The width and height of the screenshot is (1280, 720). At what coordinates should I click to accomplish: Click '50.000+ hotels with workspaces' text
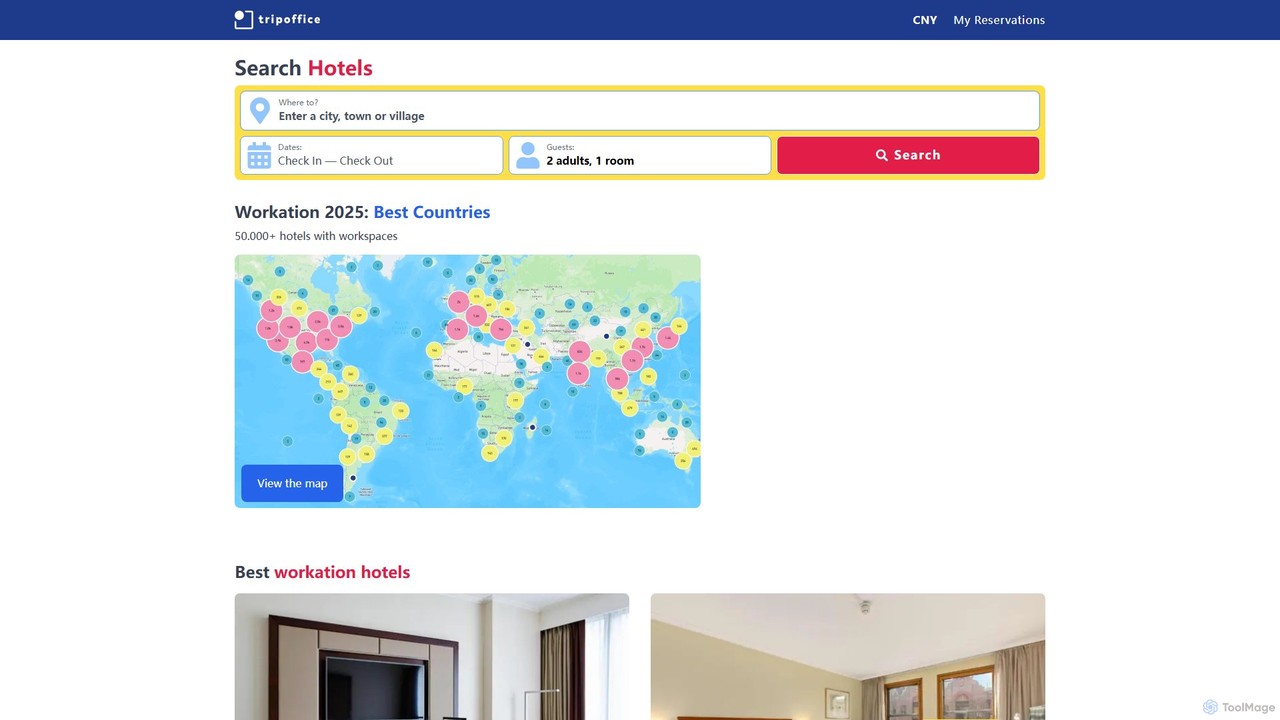[x=316, y=236]
